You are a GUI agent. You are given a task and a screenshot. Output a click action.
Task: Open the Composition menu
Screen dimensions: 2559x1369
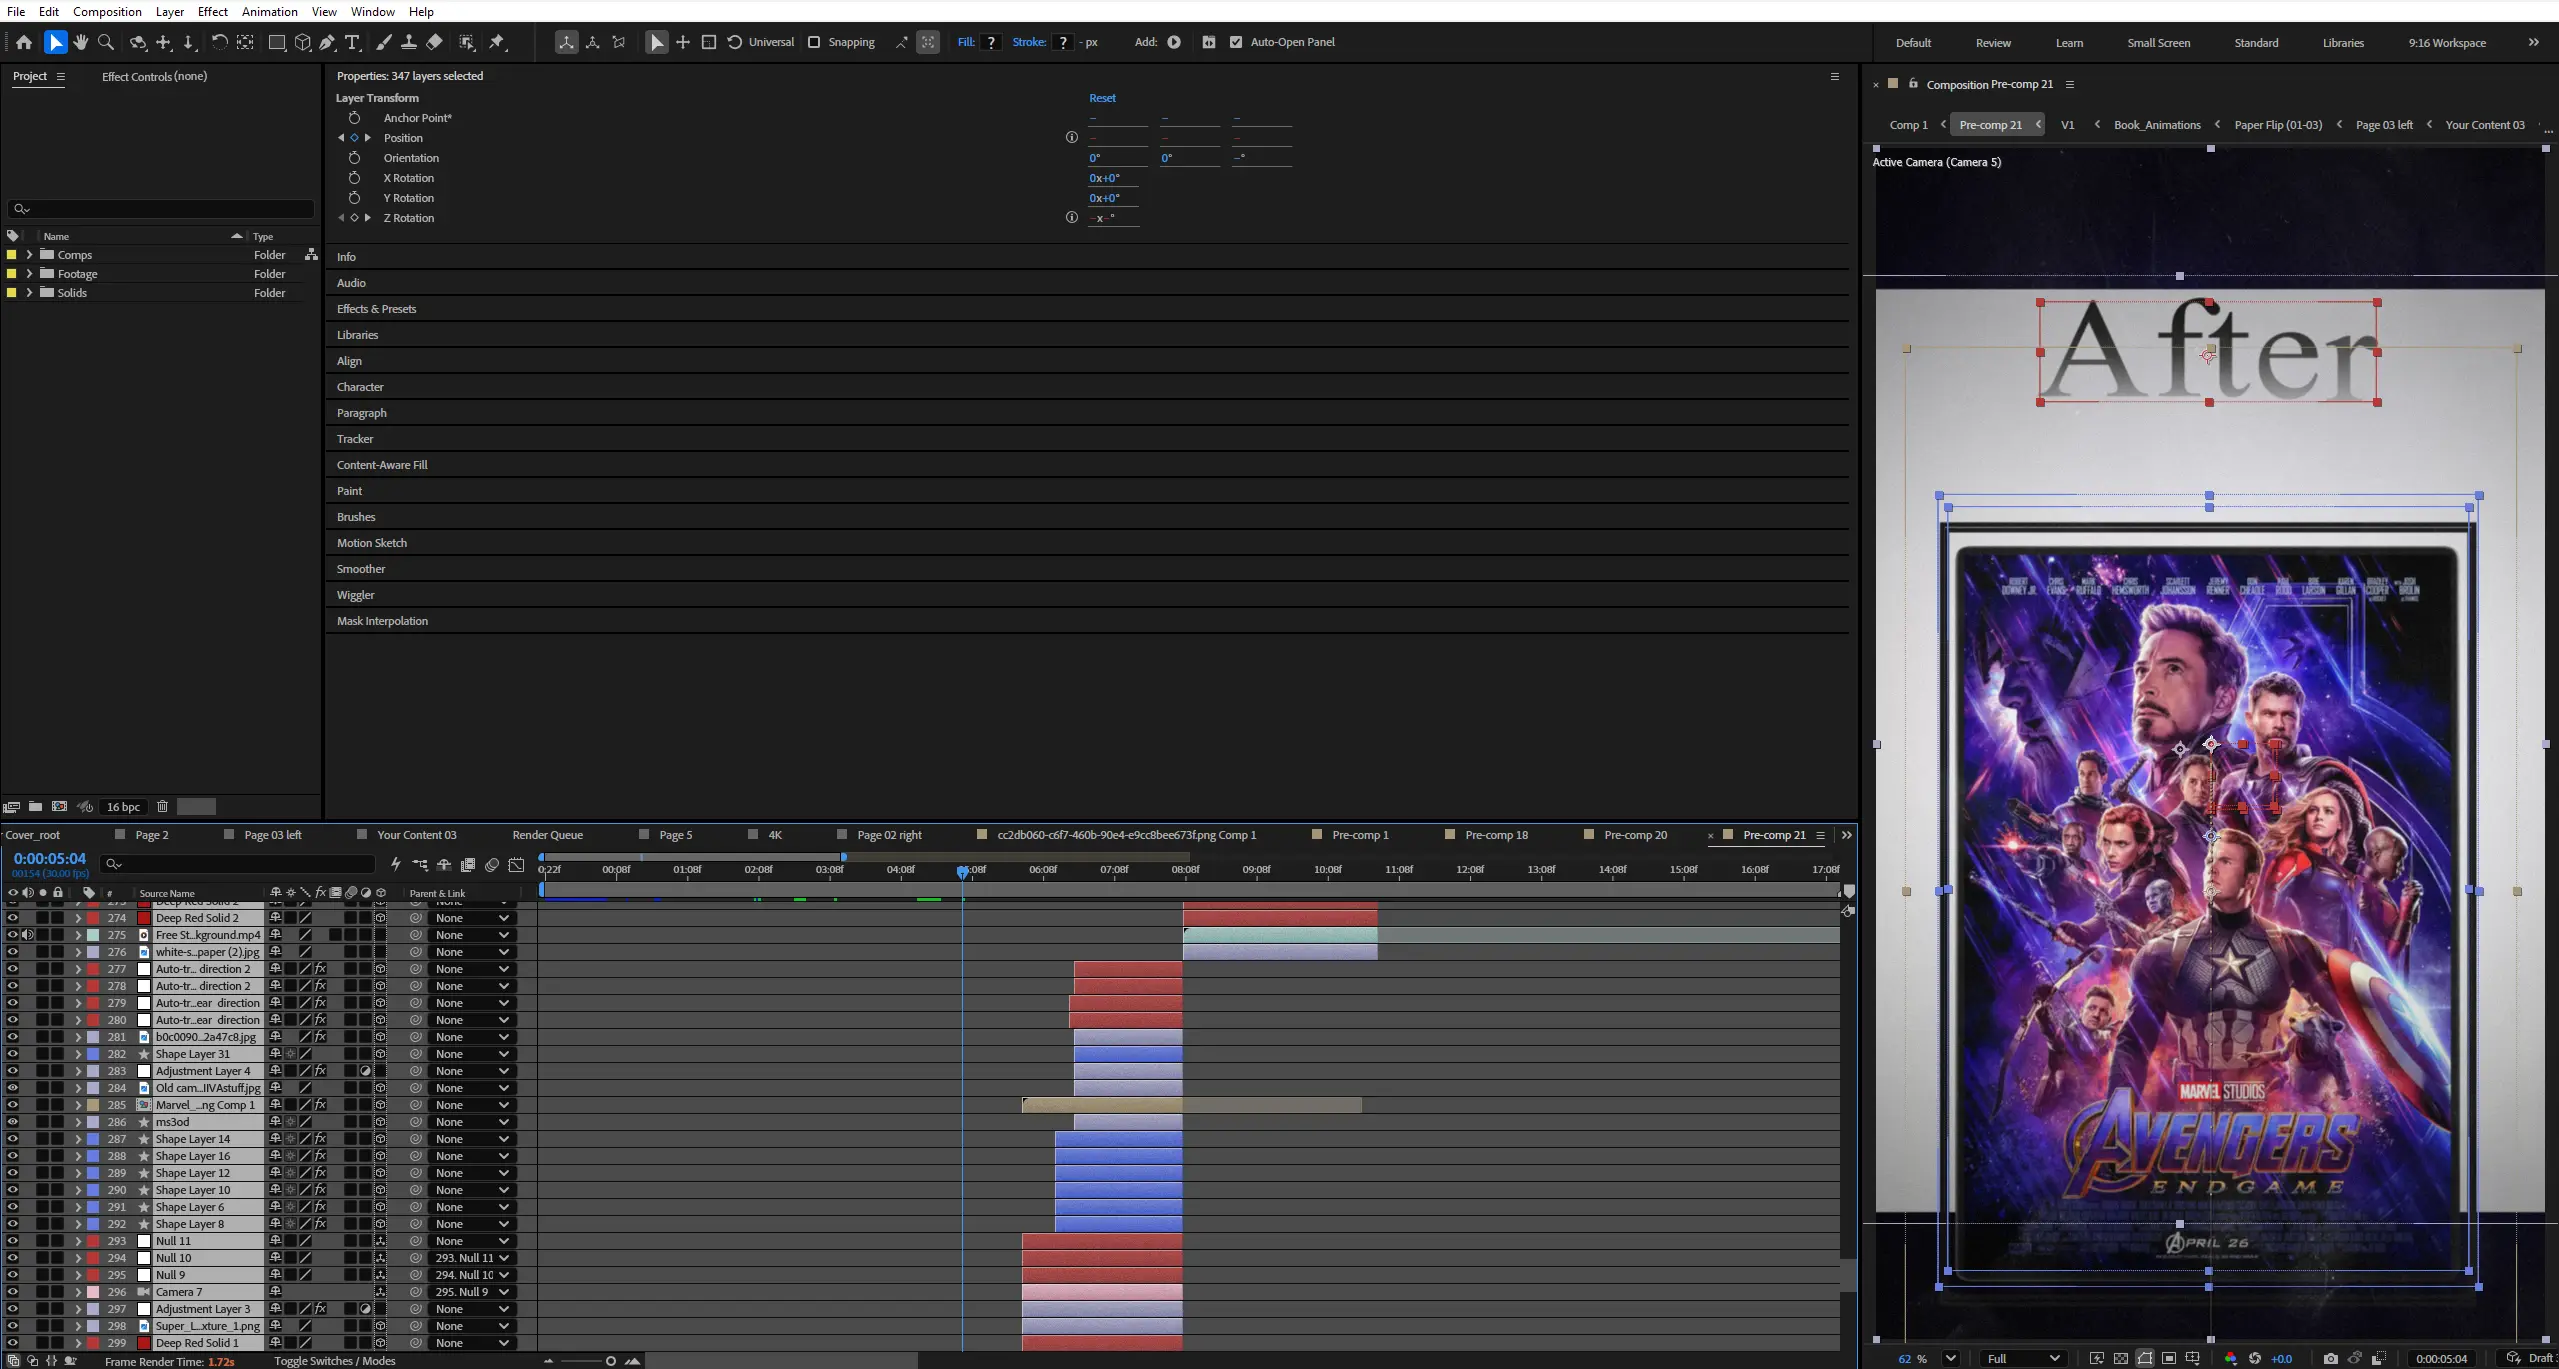click(x=107, y=11)
